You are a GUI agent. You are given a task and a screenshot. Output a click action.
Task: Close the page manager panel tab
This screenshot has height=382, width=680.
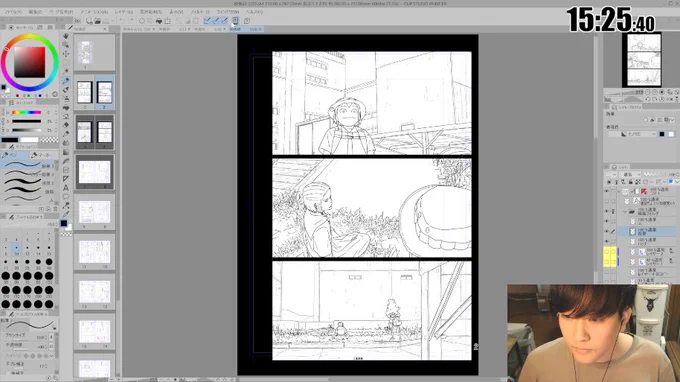click(105, 29)
